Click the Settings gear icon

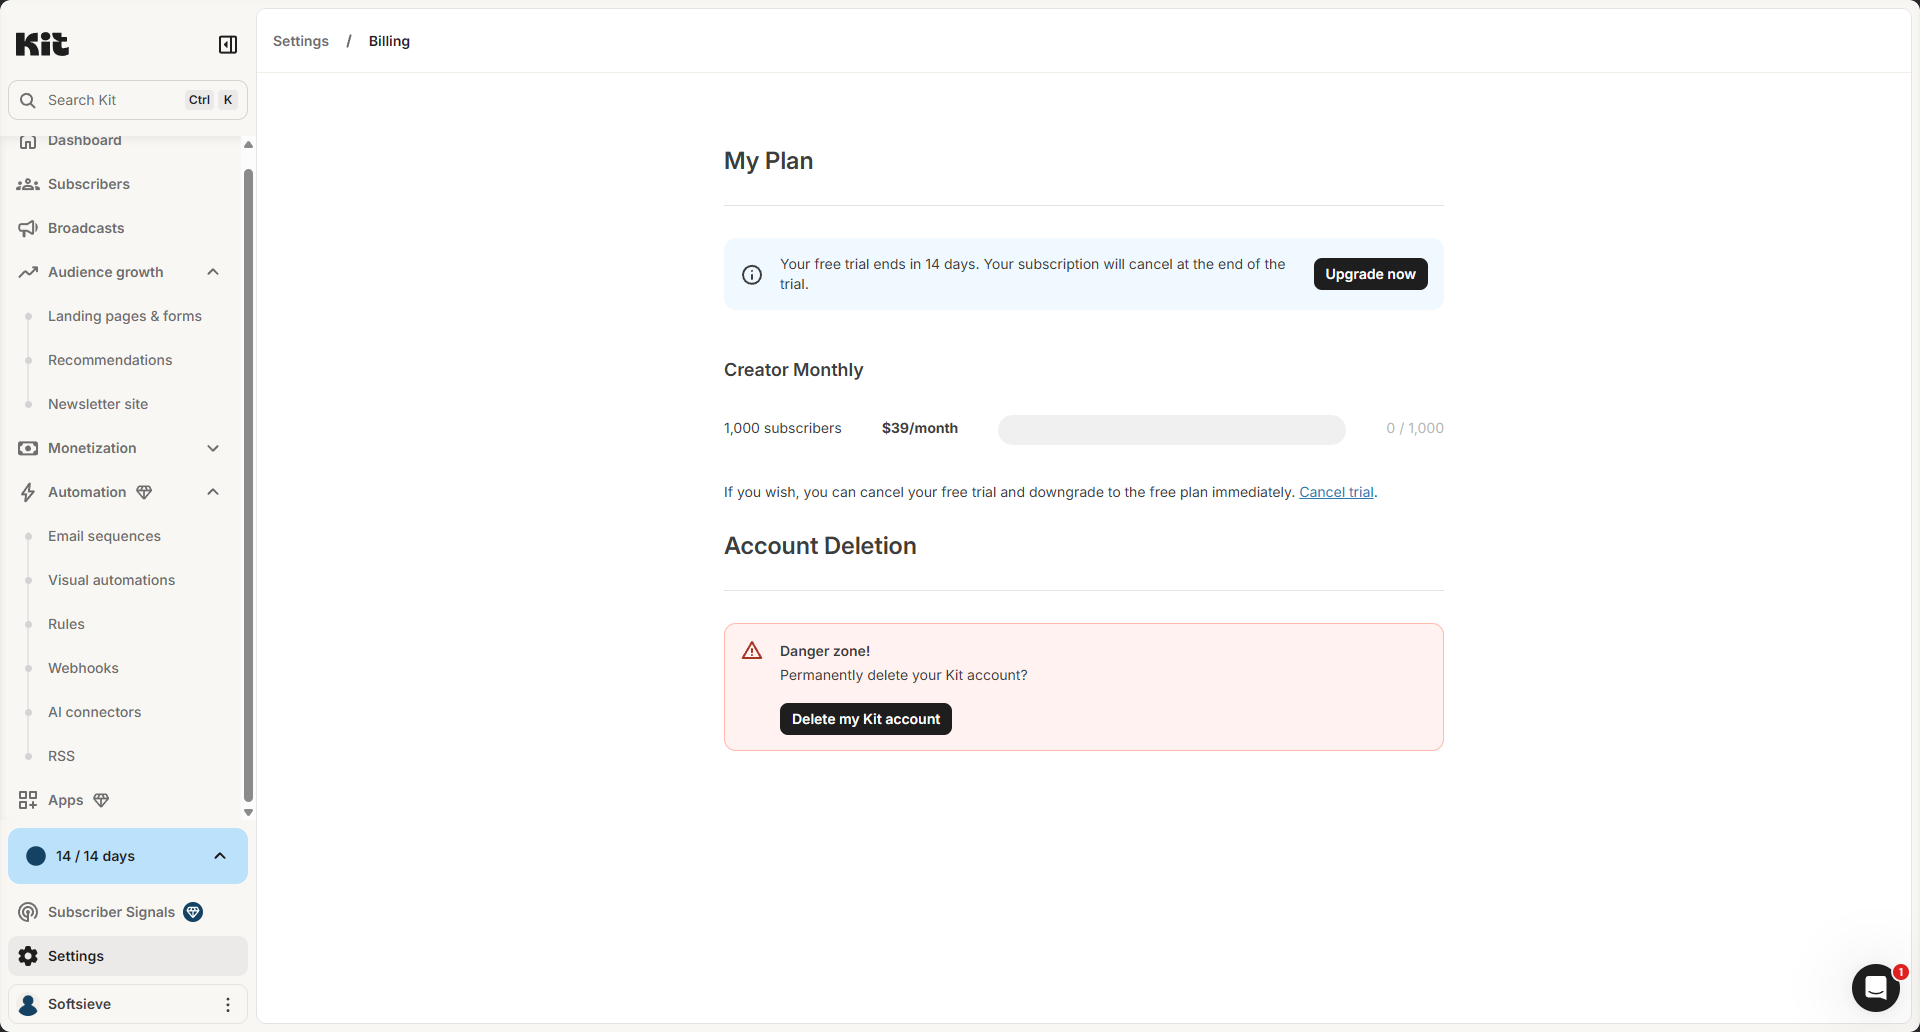[x=28, y=956]
